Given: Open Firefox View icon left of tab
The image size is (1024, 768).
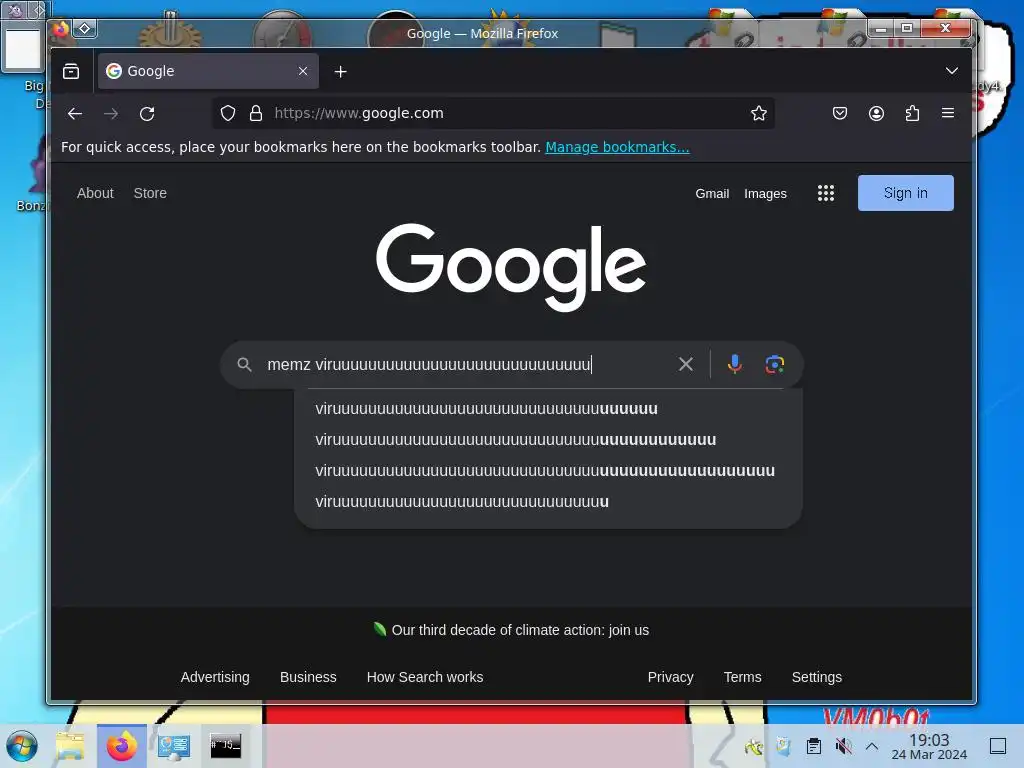Looking at the screenshot, I should (x=71, y=71).
